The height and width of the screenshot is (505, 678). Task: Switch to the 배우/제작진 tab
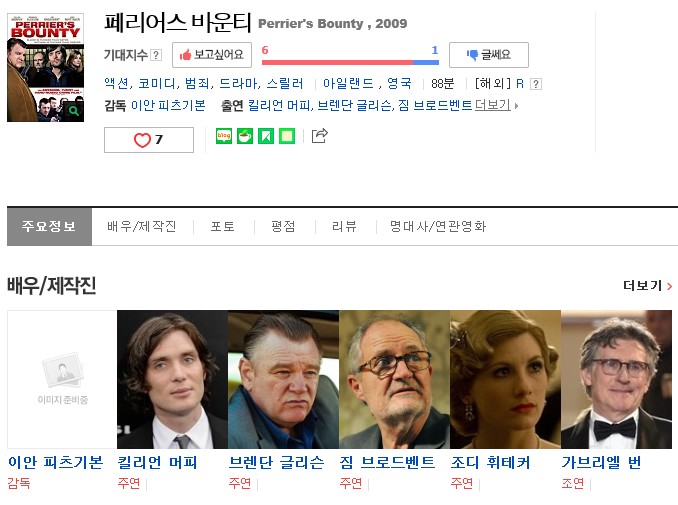pyautogui.click(x=142, y=226)
